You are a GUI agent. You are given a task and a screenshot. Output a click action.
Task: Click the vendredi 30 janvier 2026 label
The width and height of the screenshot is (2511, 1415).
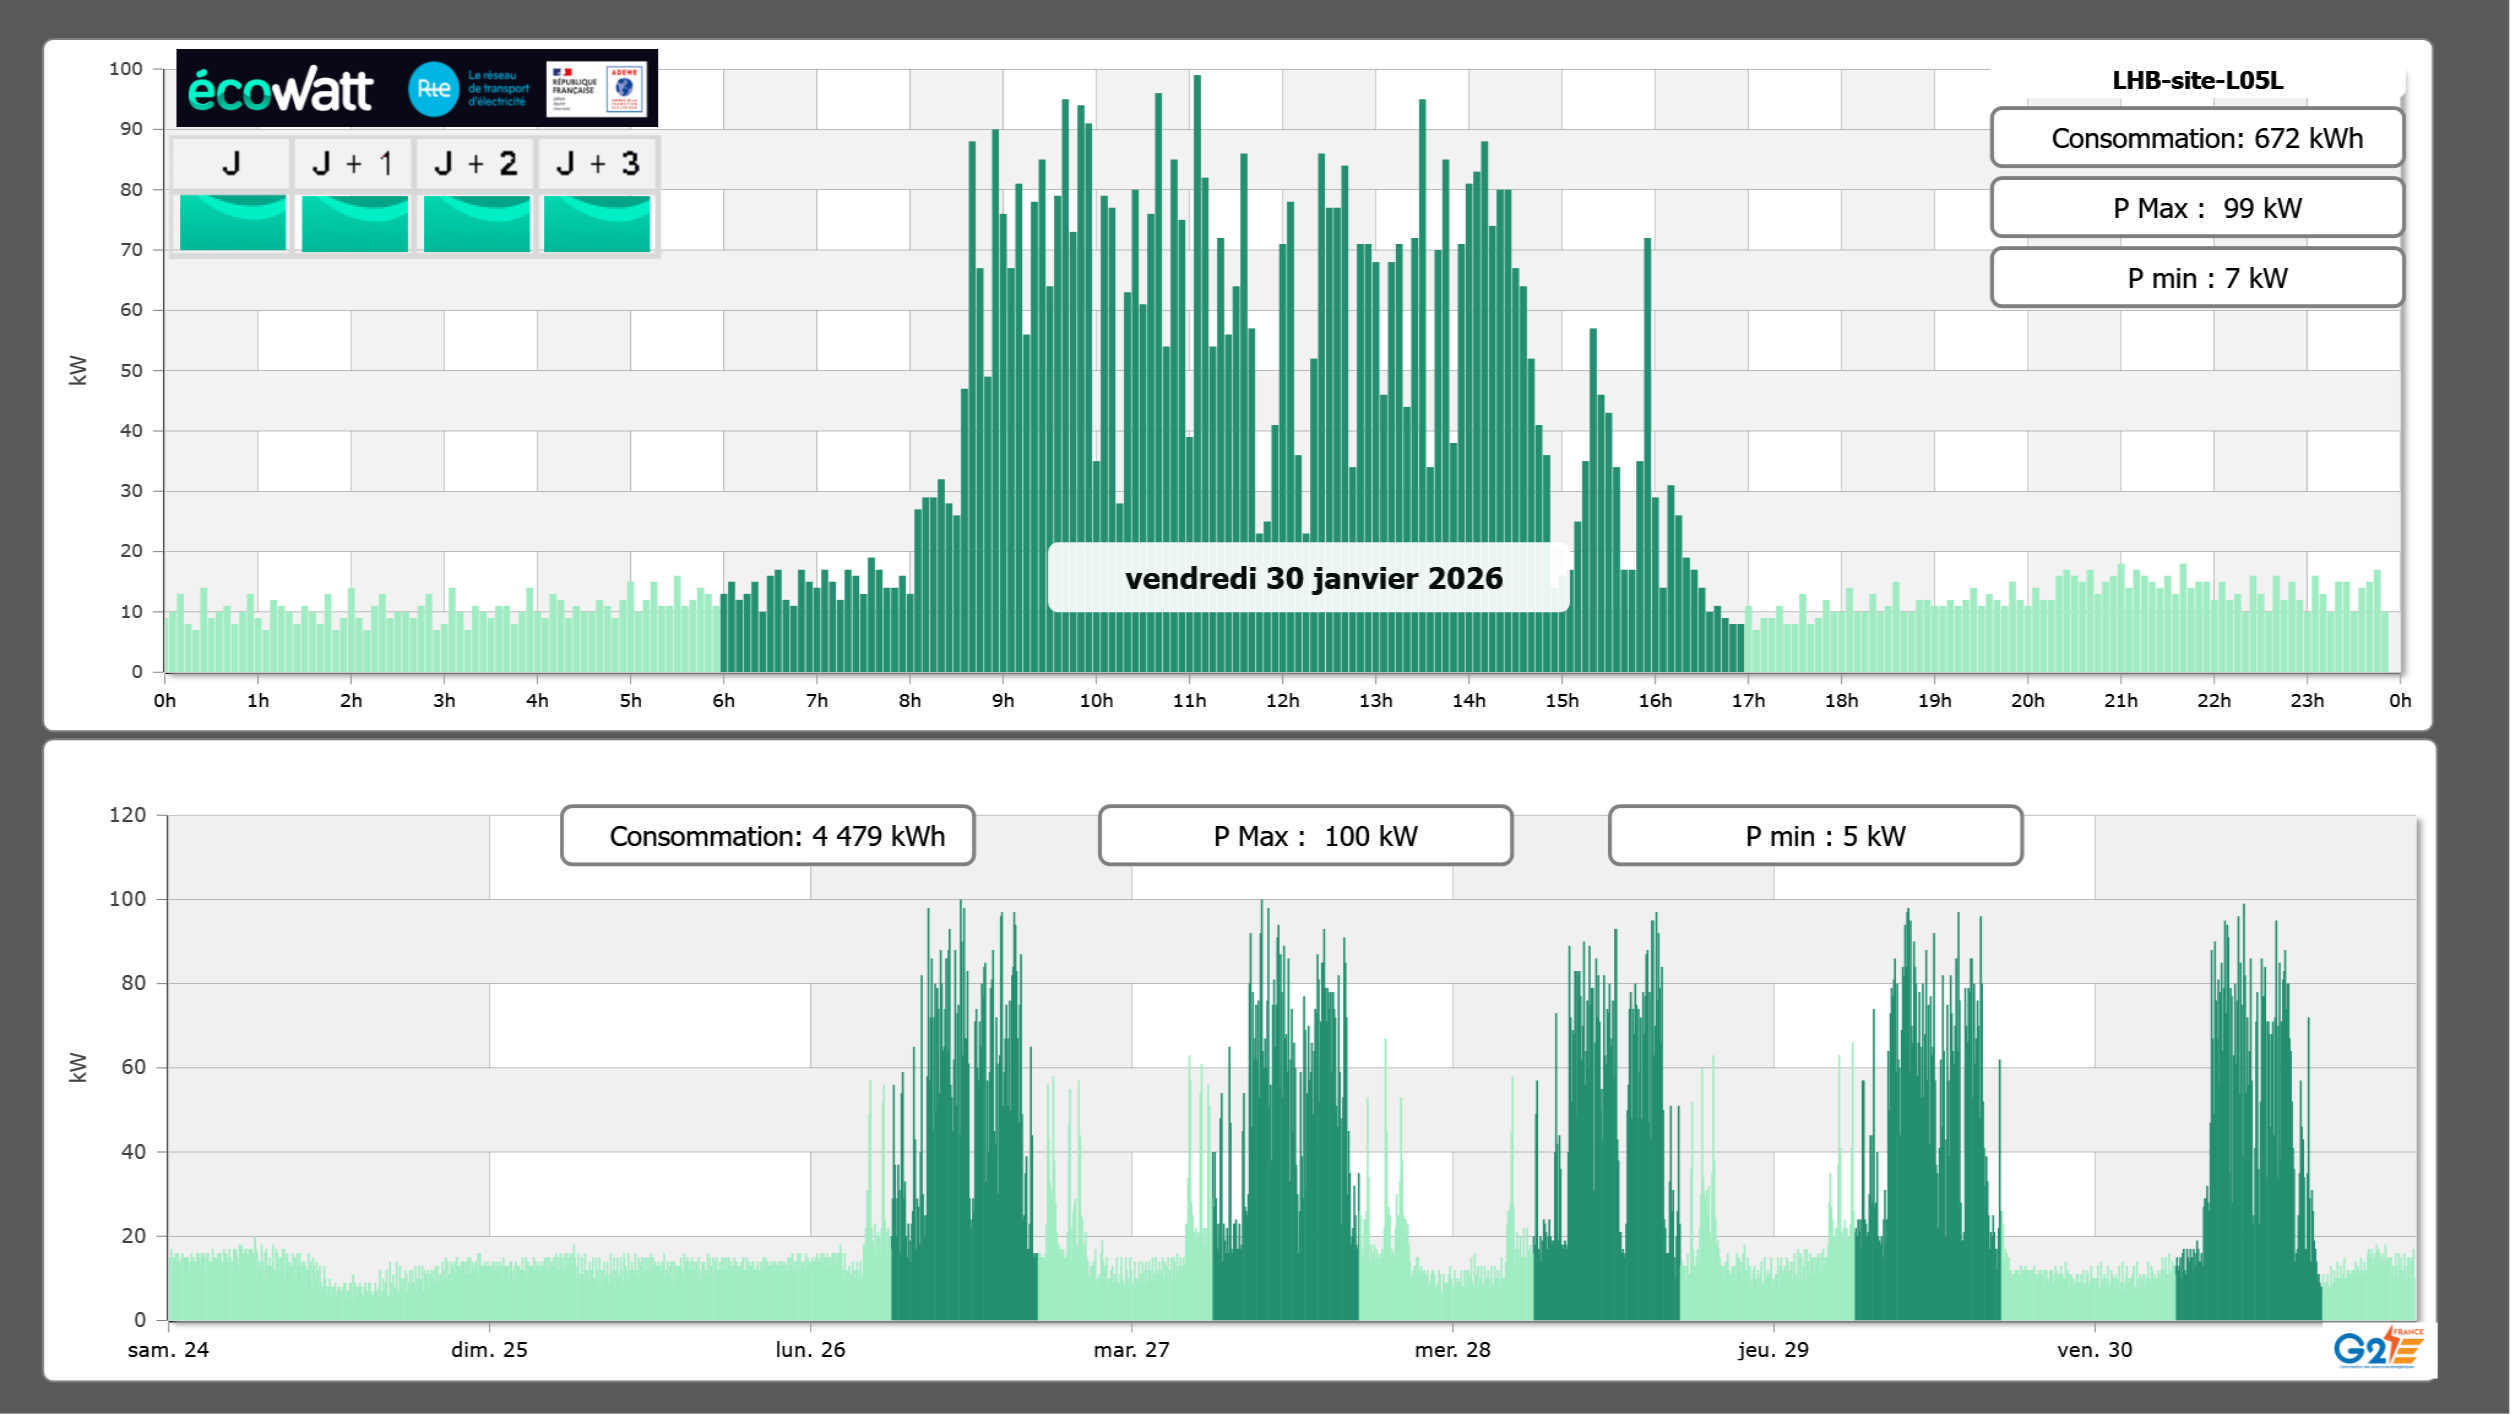click(x=1312, y=578)
